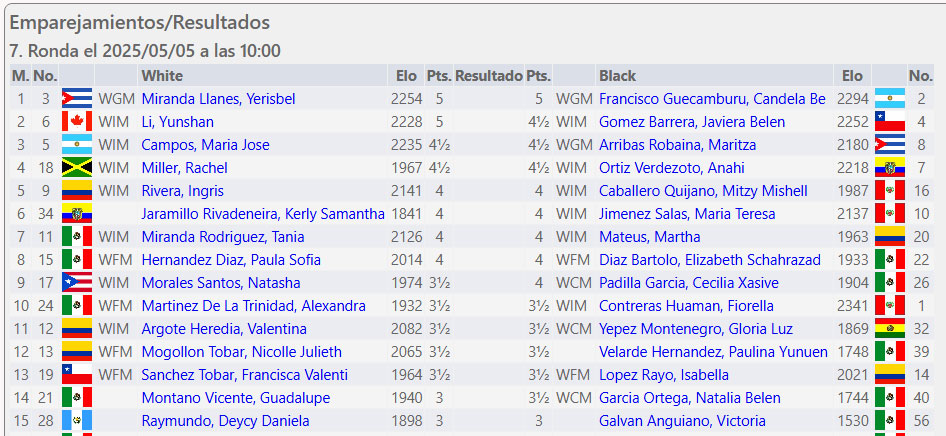Screen dimensions: 946x436
Task: Open Campos, Maria Jose player page
Action: (x=205, y=145)
